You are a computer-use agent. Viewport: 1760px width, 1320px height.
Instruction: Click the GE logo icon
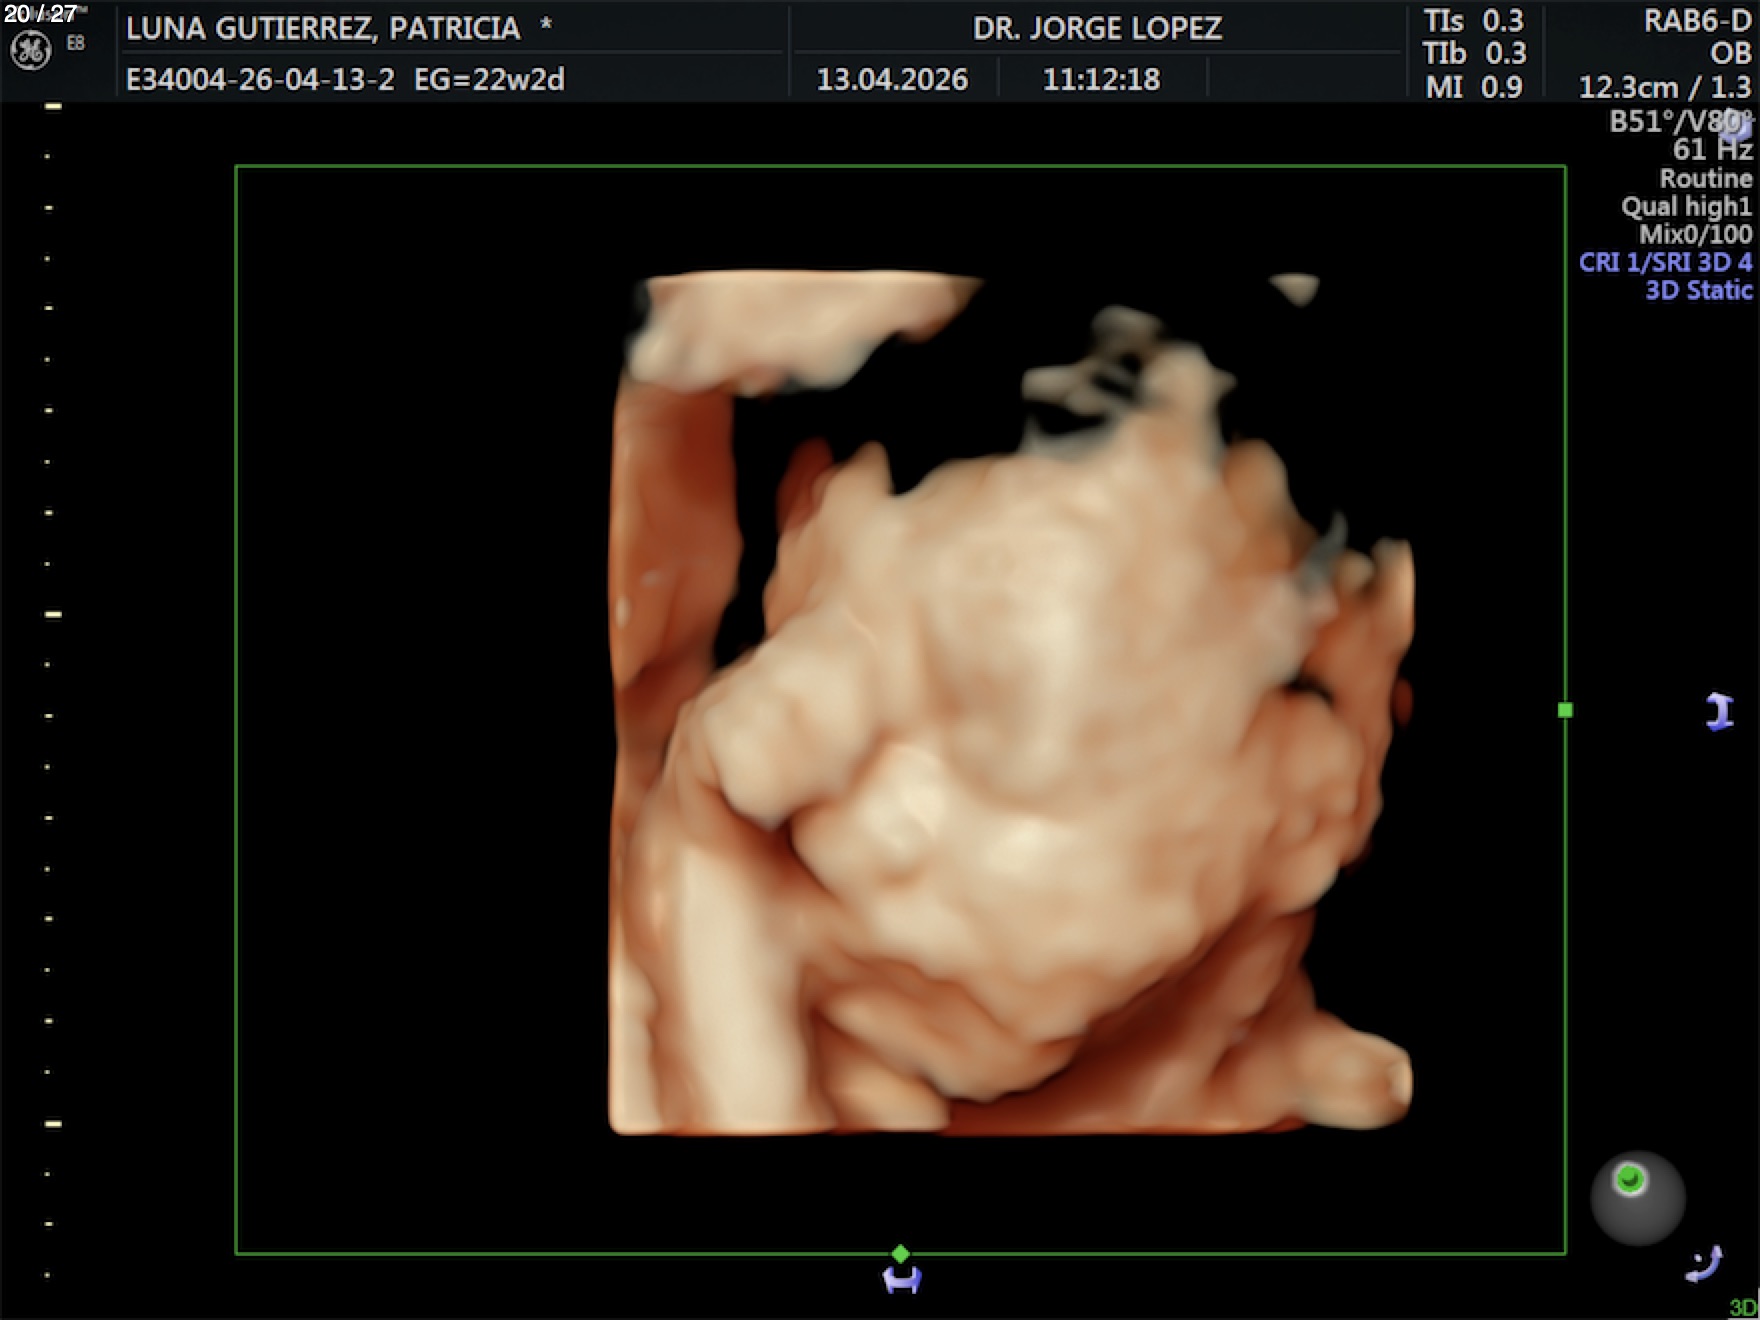pyautogui.click(x=30, y=50)
